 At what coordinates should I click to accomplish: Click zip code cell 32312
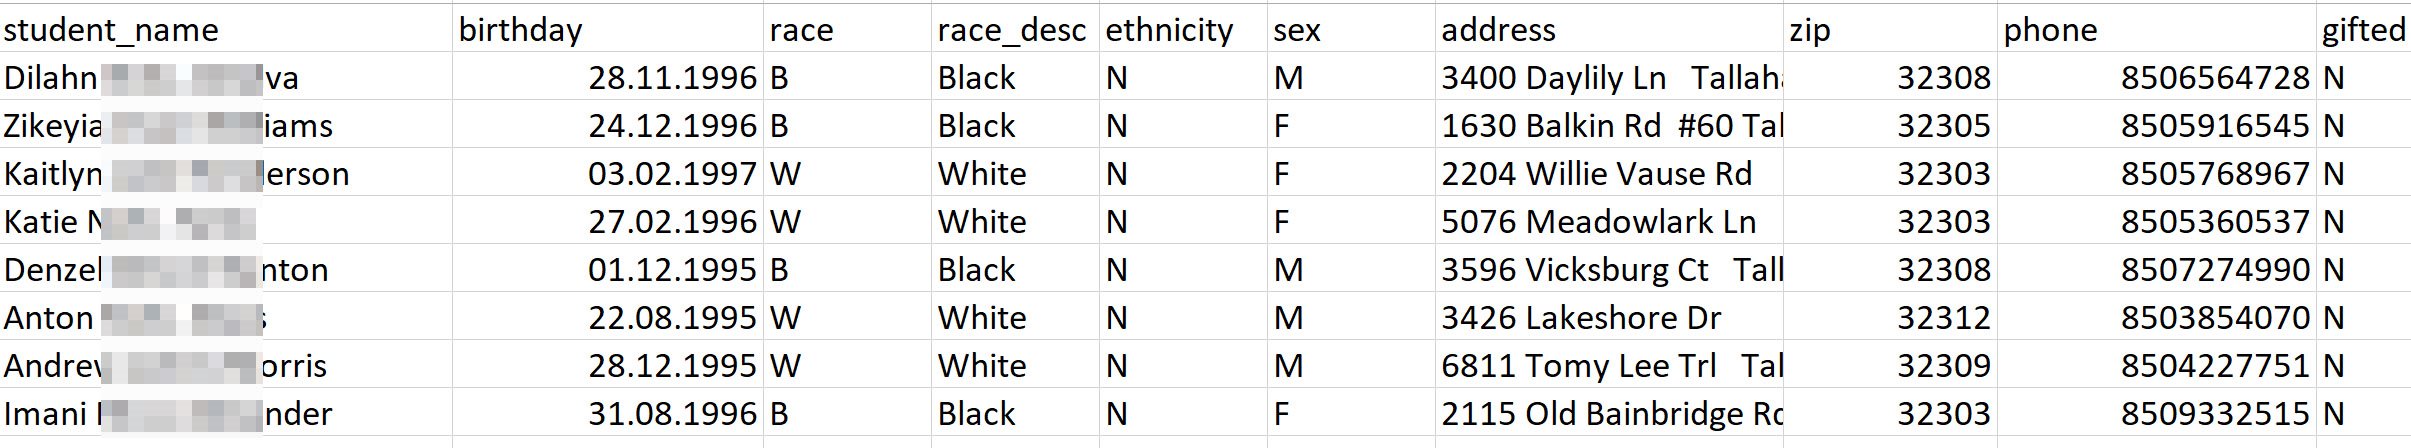1943,318
